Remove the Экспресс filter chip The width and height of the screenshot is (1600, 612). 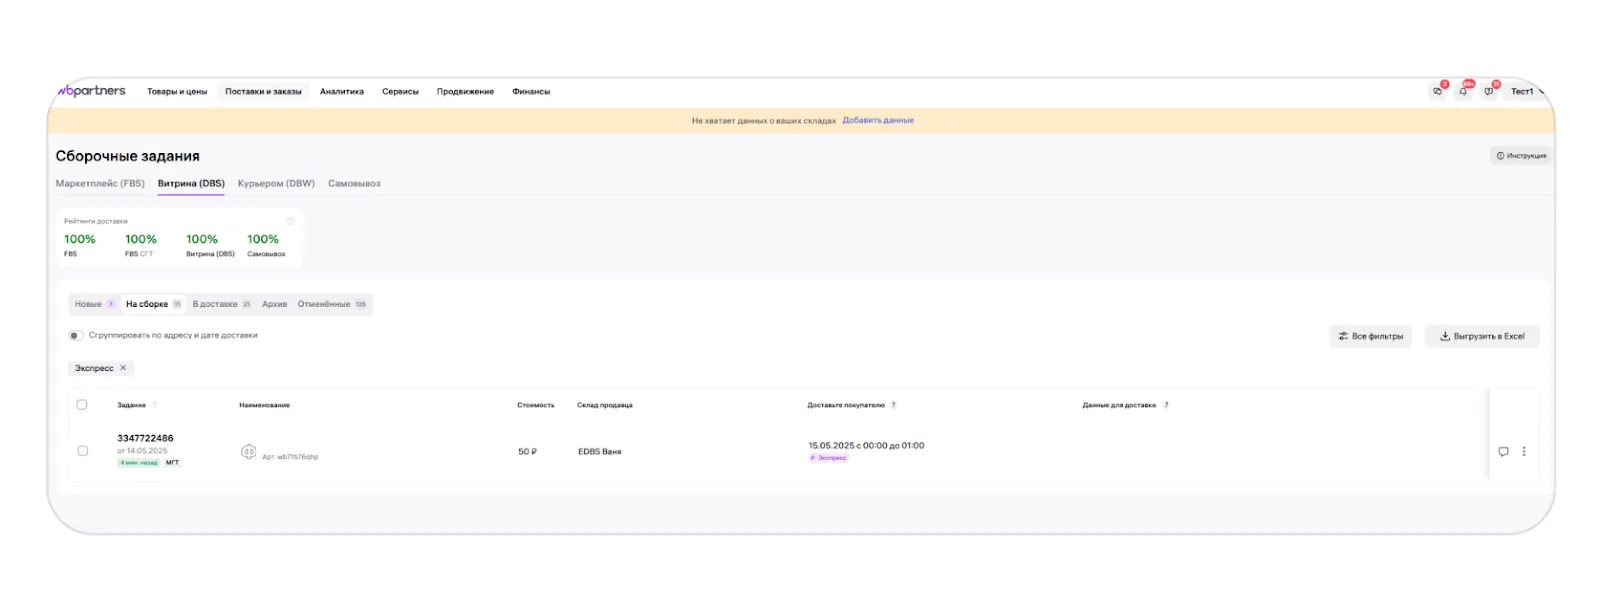pos(123,368)
